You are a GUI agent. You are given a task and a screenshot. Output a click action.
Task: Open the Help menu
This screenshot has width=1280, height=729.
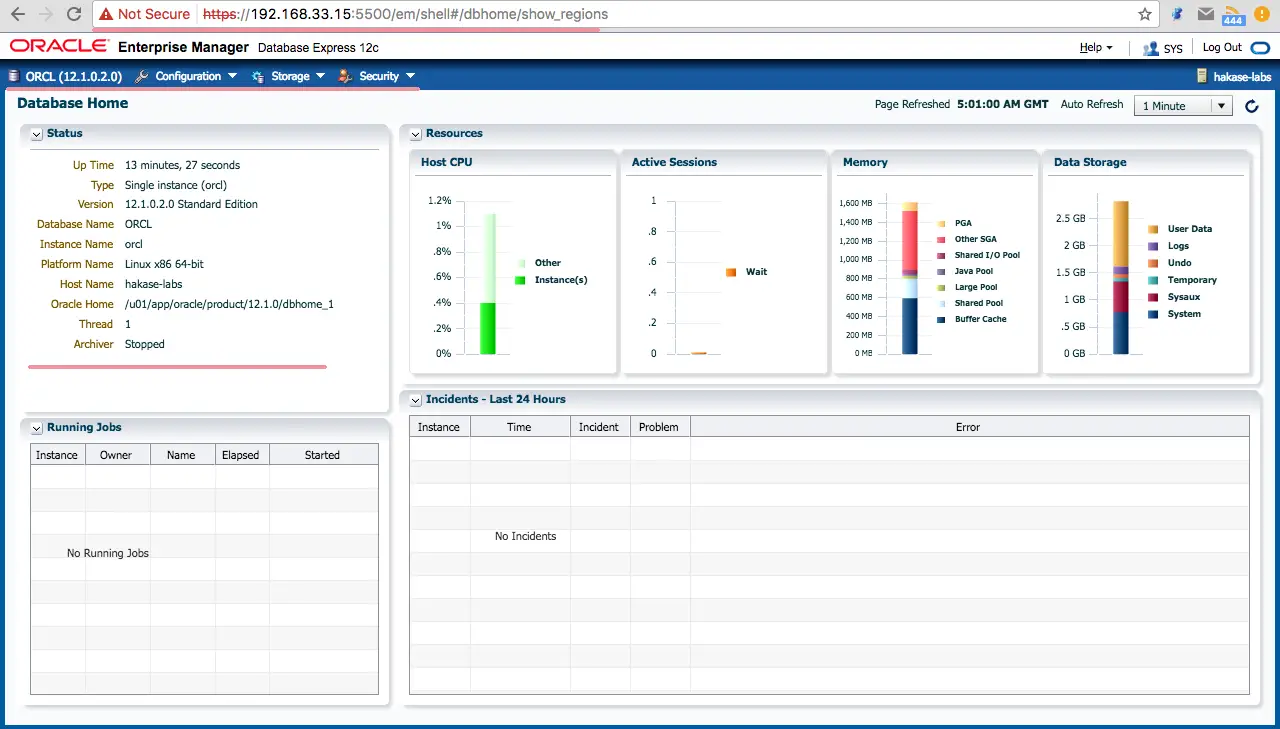coord(1090,47)
